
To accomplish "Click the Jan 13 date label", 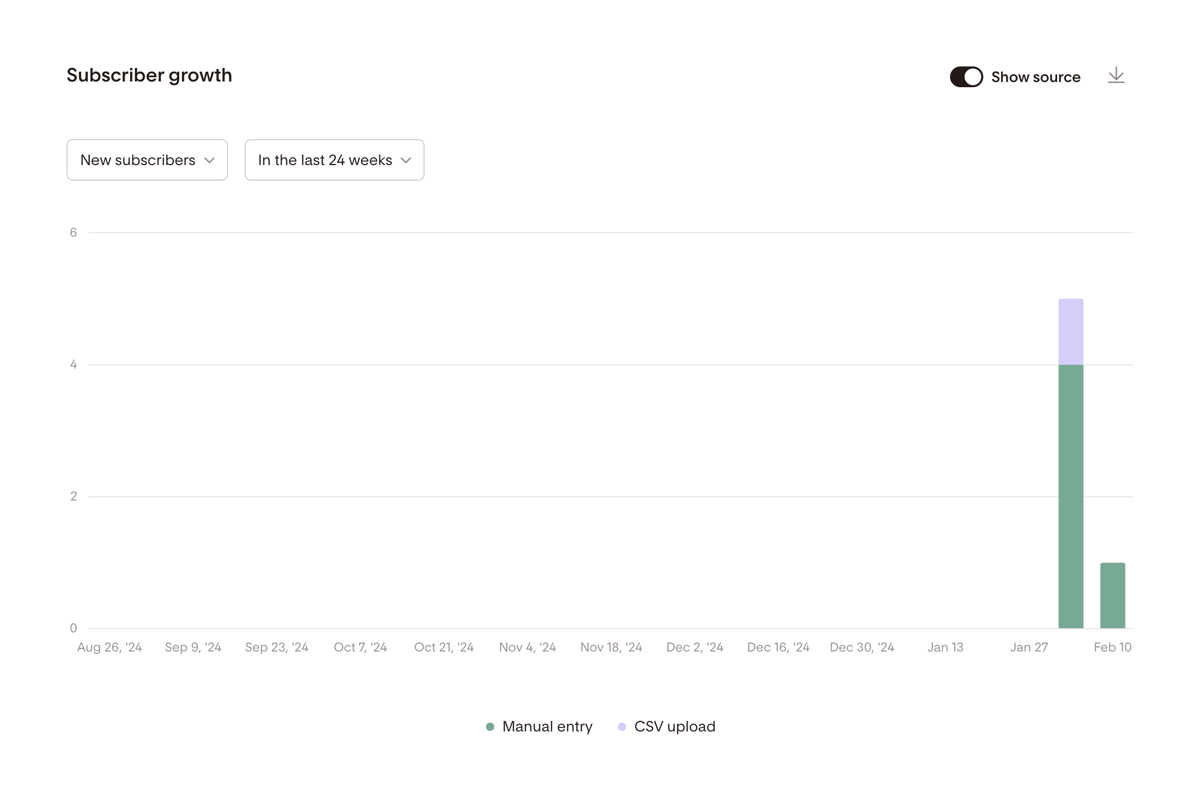I will coord(945,647).
